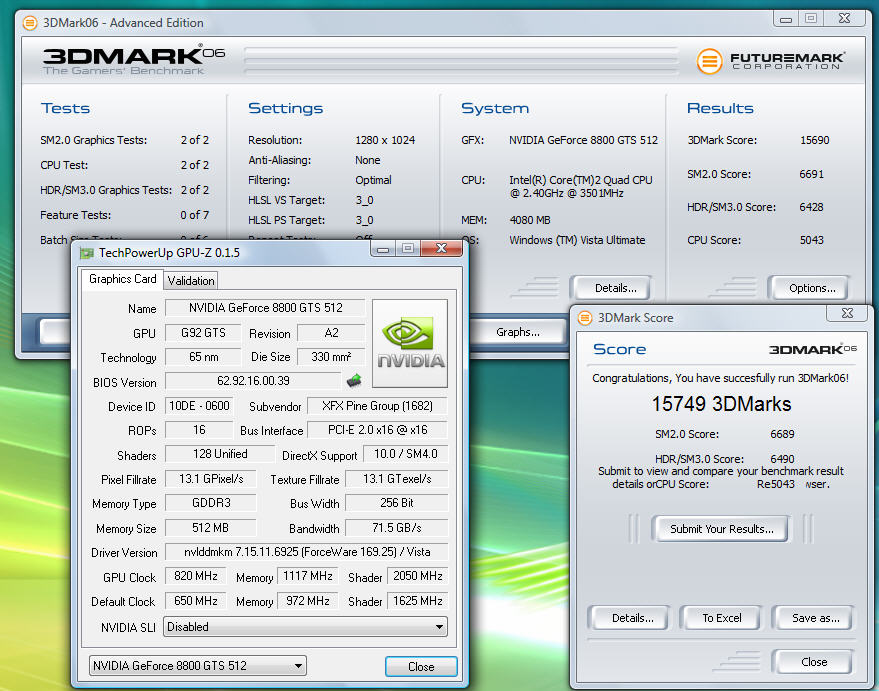The width and height of the screenshot is (879, 691).
Task: Click the GPU name field in GPU-Z
Action: [266, 308]
